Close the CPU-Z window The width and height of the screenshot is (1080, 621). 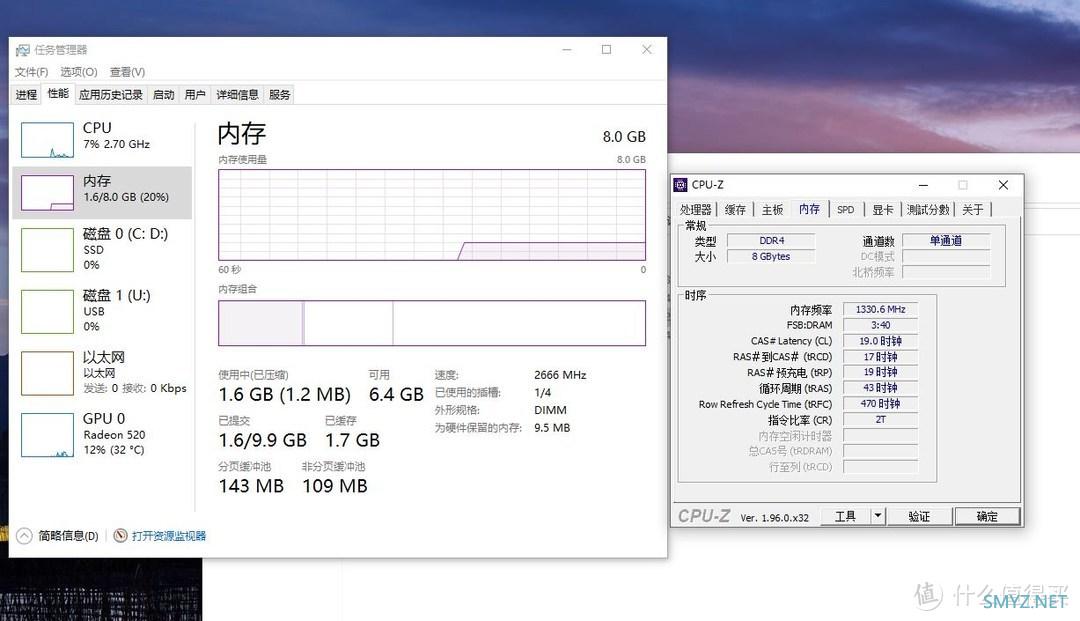(1003, 185)
